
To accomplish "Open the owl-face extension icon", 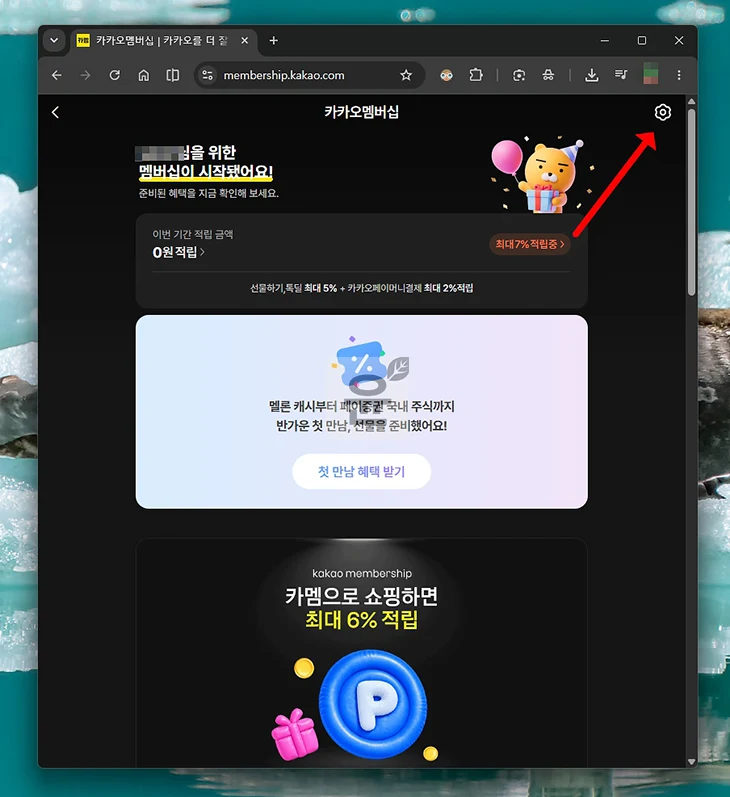I will point(446,75).
